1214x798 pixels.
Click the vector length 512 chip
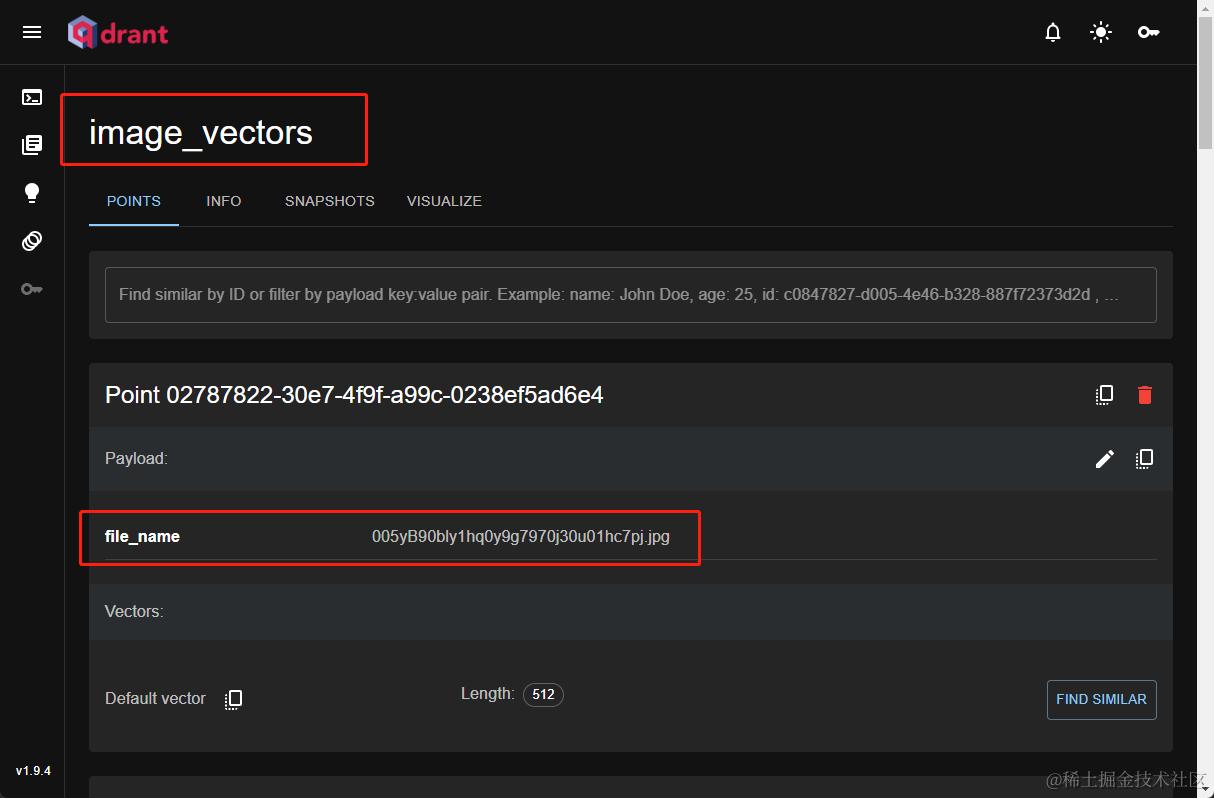point(543,694)
